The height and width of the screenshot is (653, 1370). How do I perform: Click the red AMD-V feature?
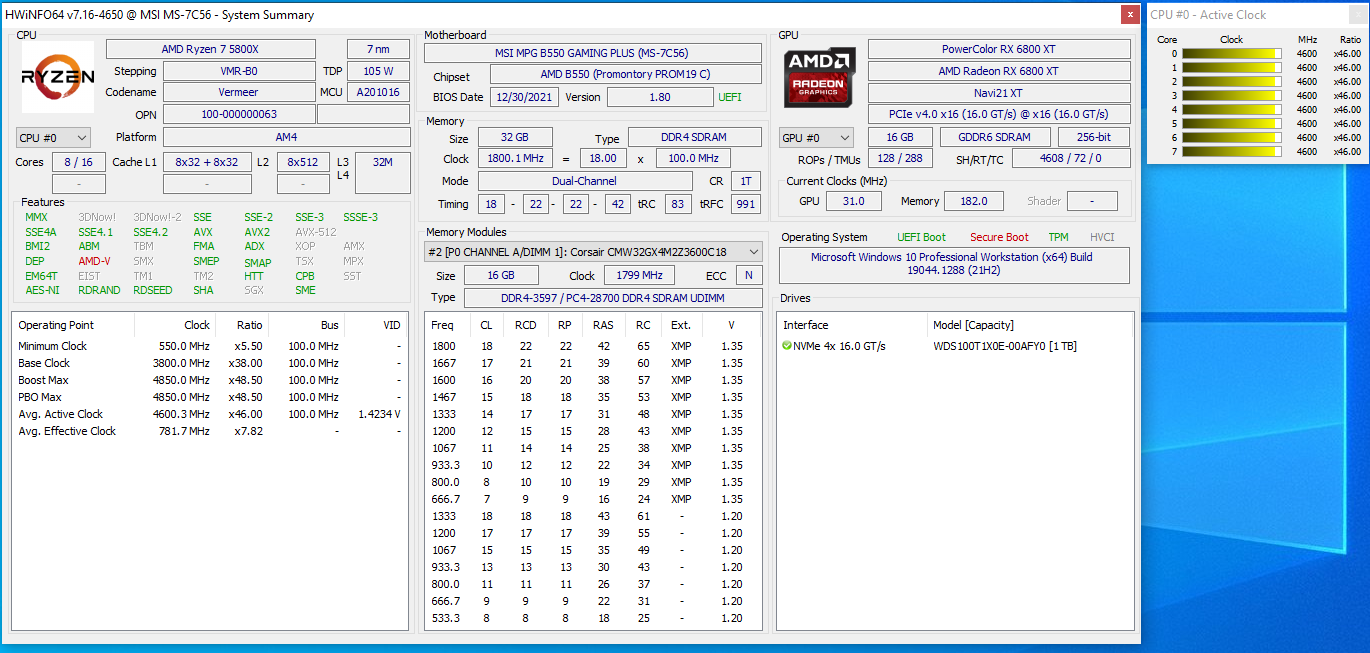pyautogui.click(x=95, y=261)
